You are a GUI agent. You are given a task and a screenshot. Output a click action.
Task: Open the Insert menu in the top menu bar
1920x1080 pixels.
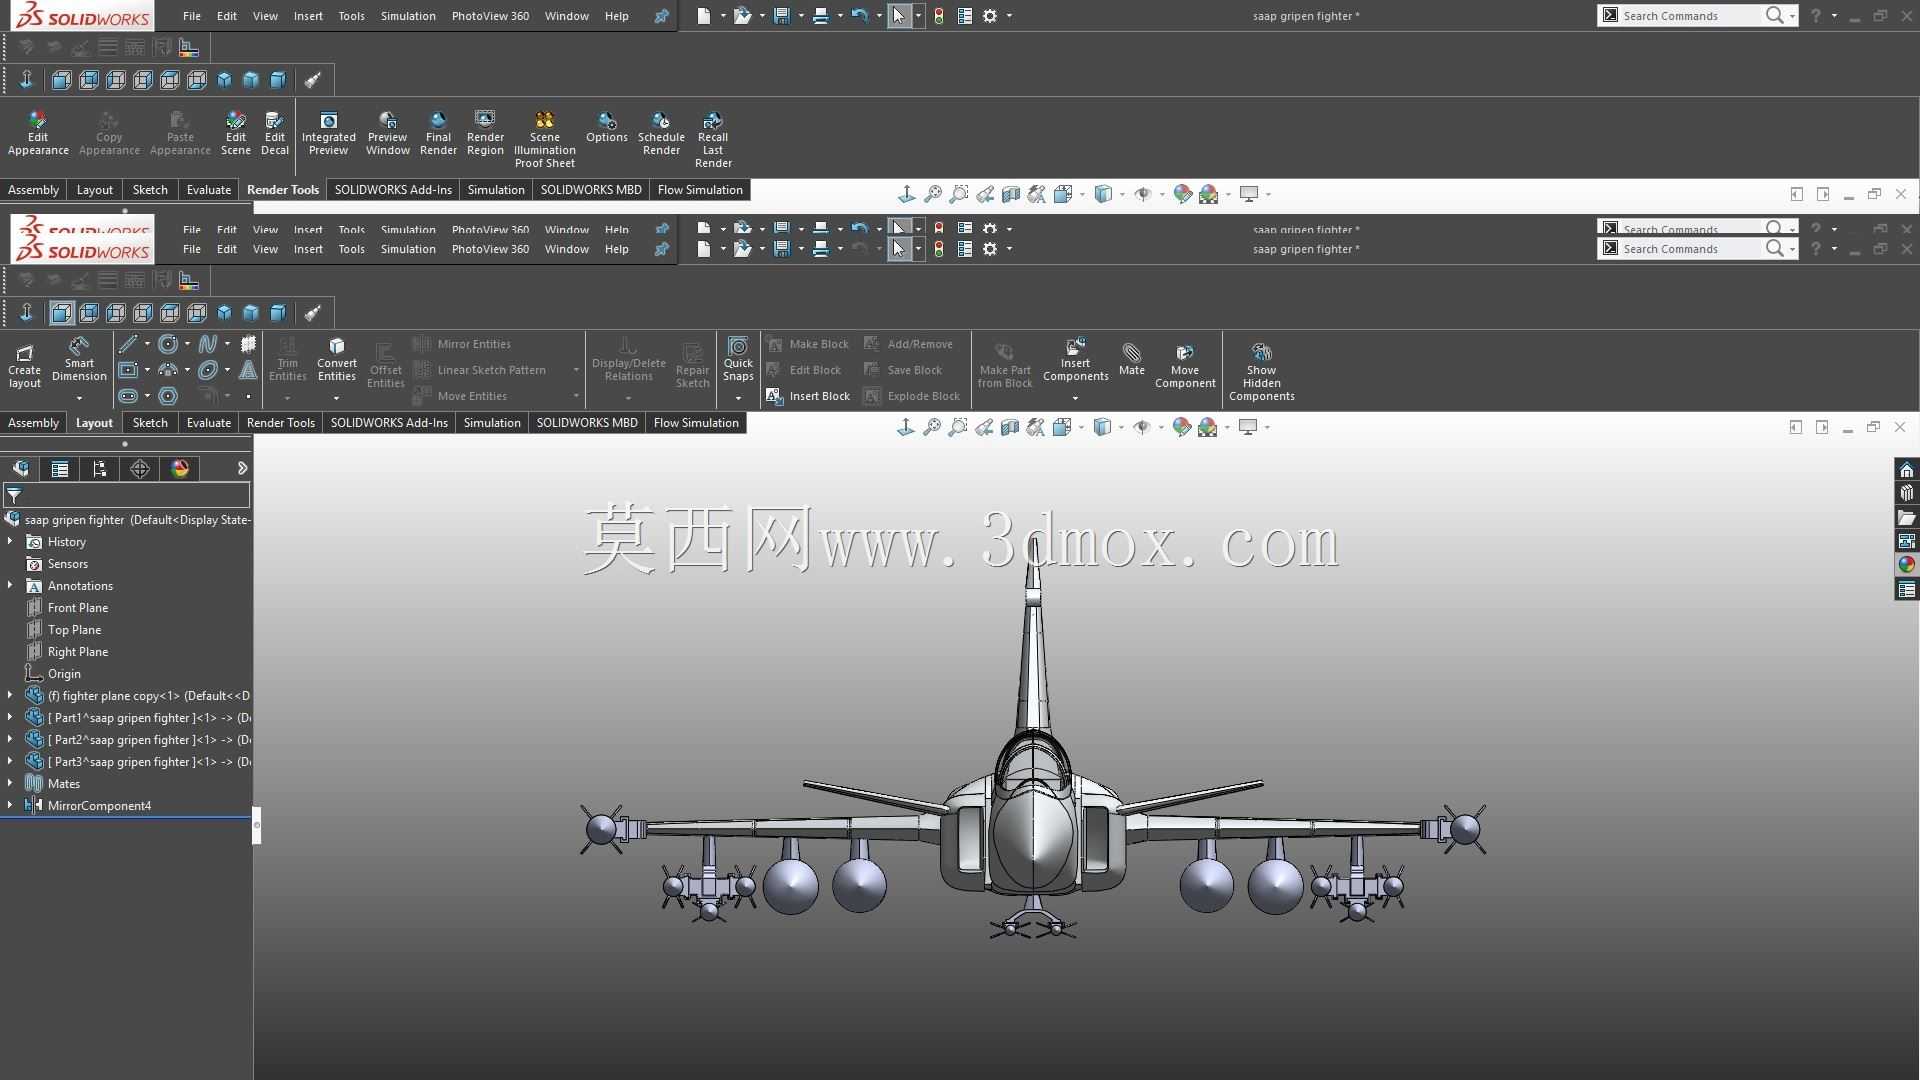coord(308,16)
